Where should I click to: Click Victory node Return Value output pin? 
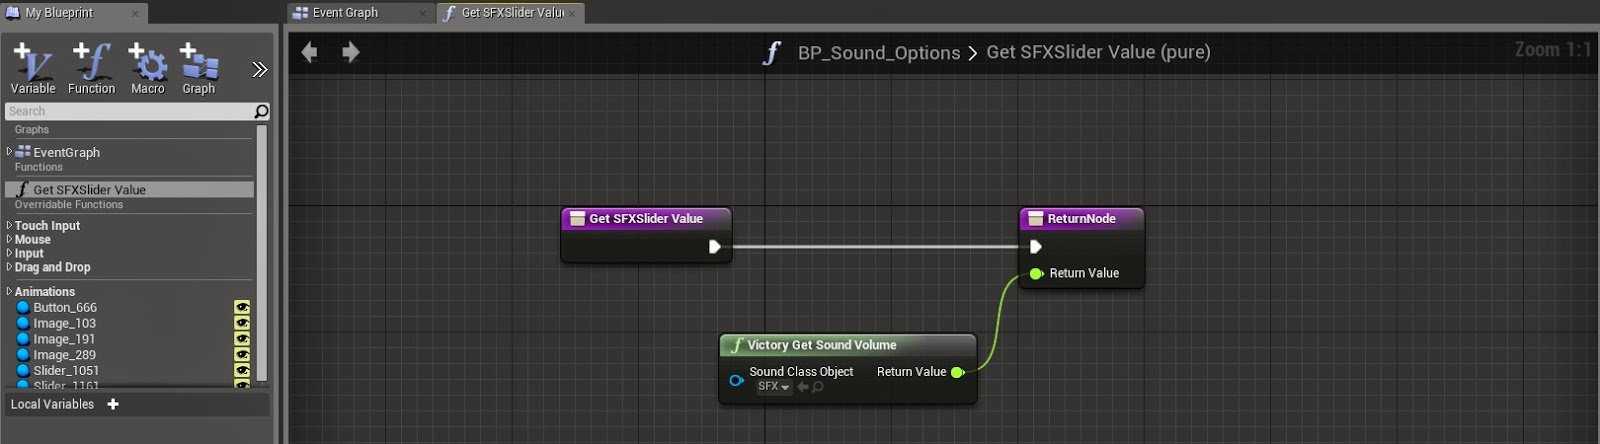point(957,373)
